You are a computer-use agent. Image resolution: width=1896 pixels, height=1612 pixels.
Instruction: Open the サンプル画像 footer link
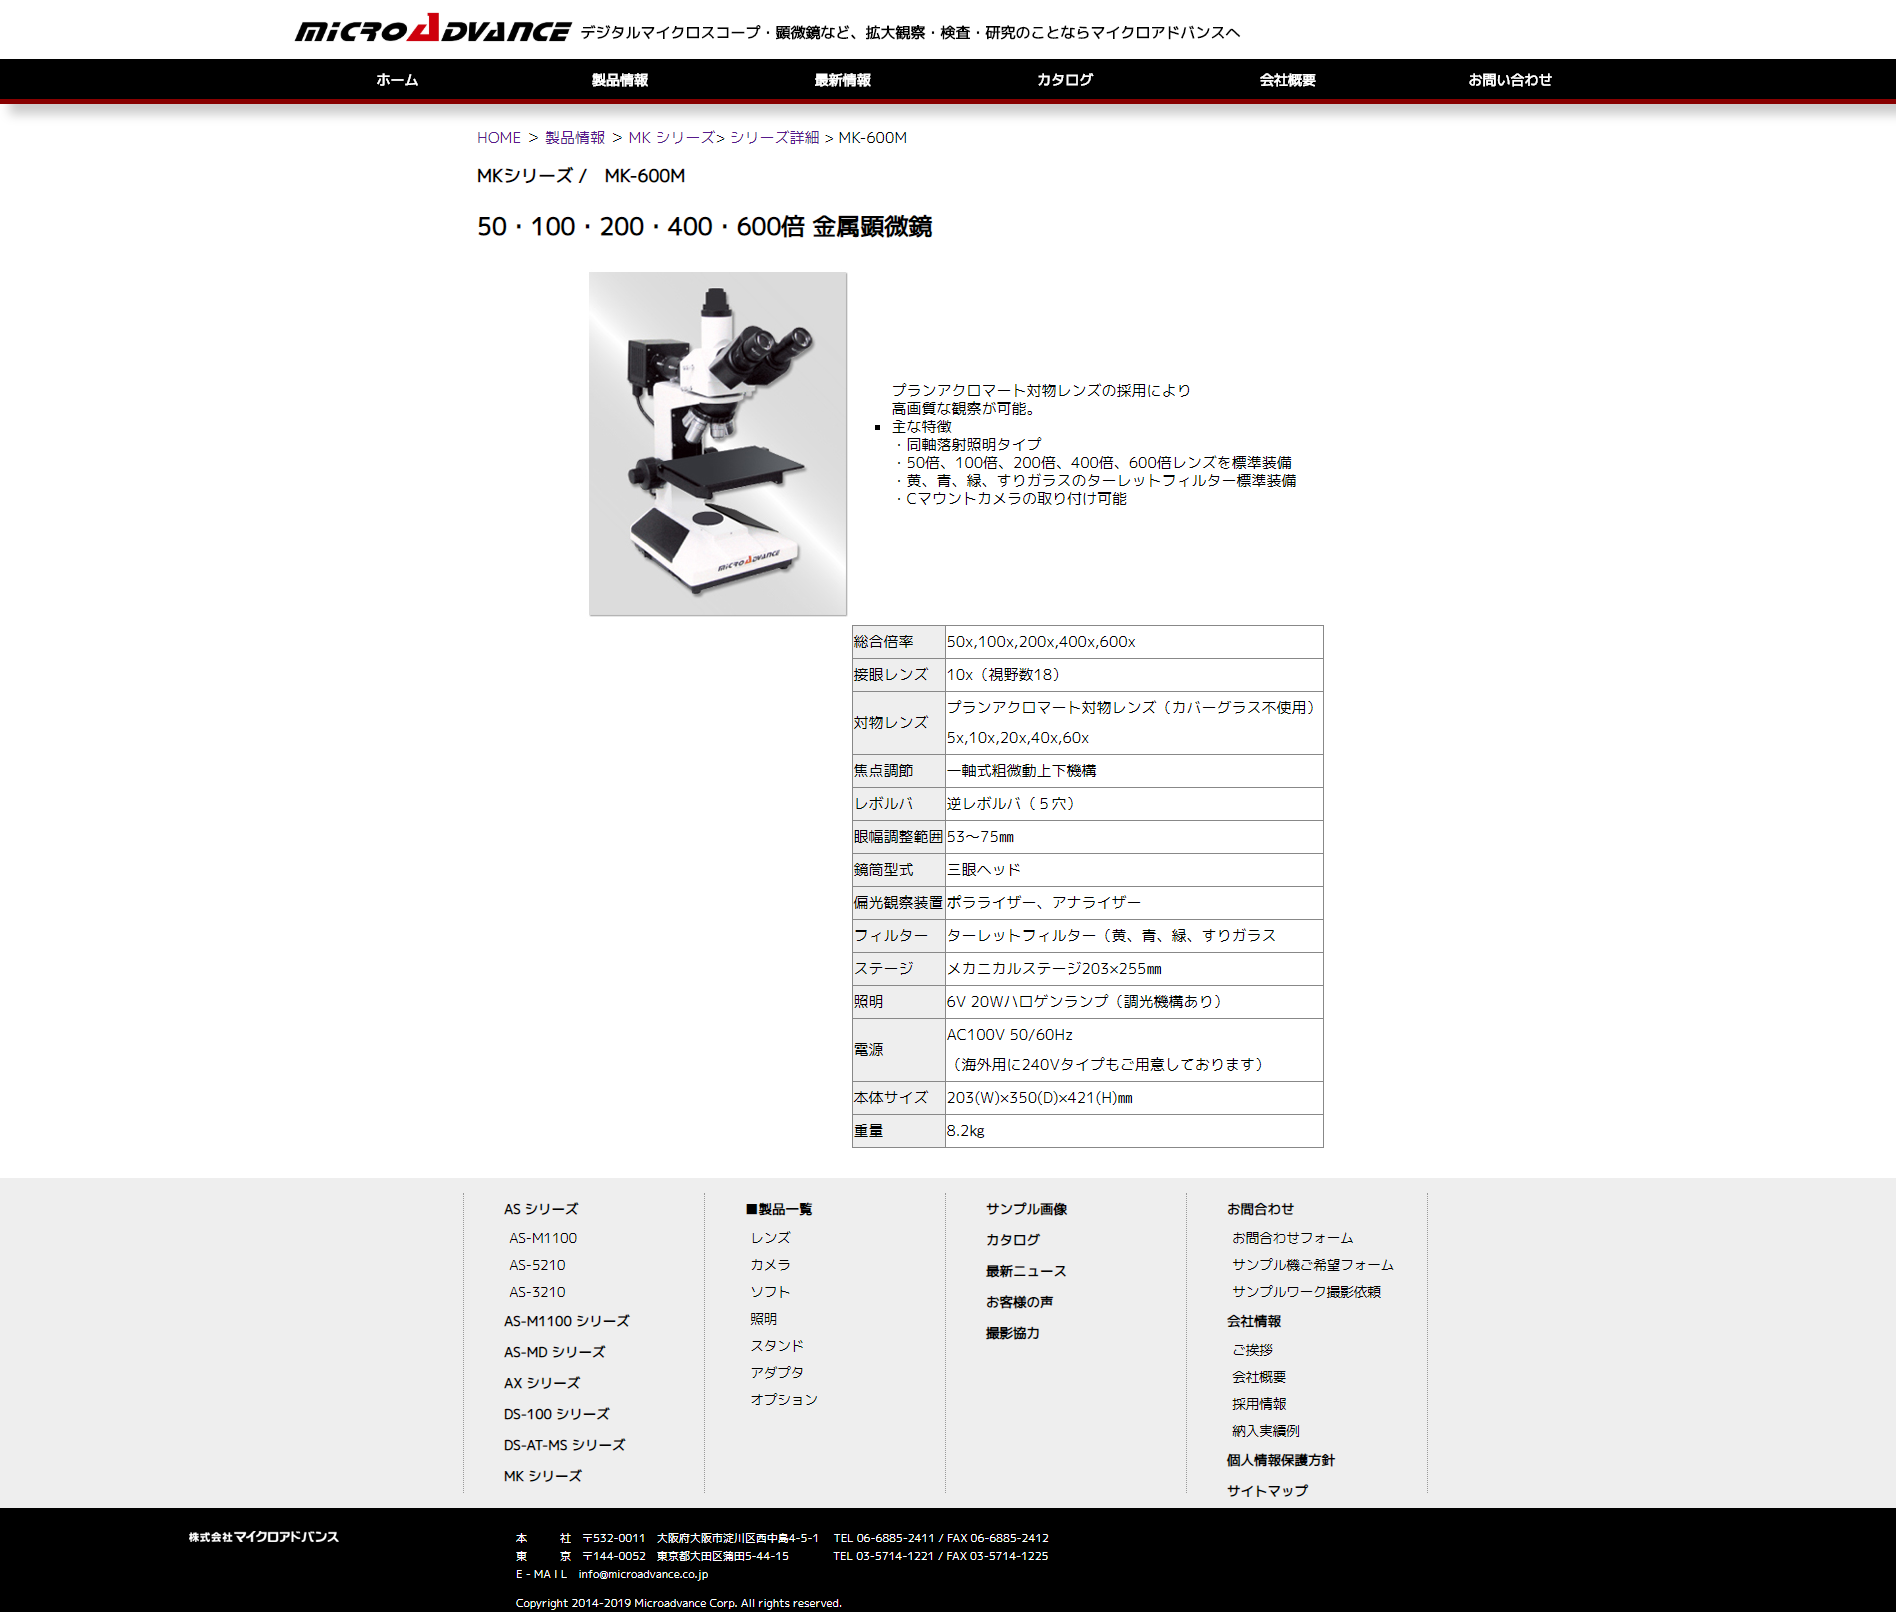click(1026, 1209)
